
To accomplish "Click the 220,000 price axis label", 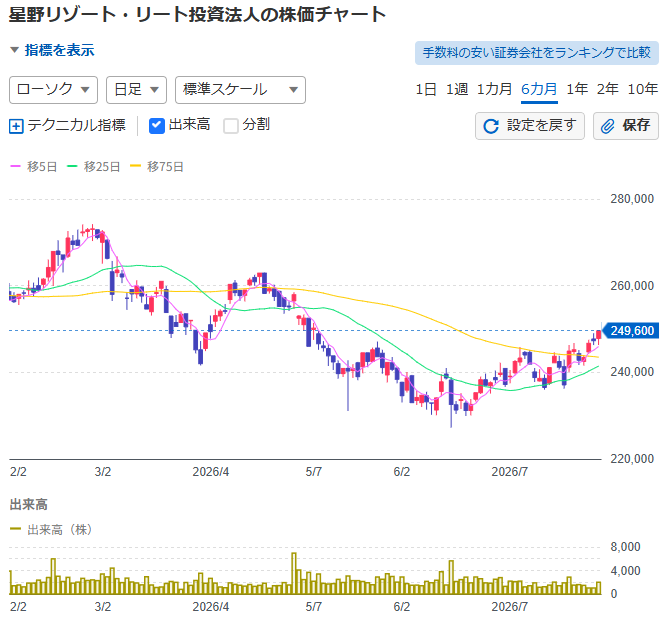I will (x=632, y=459).
